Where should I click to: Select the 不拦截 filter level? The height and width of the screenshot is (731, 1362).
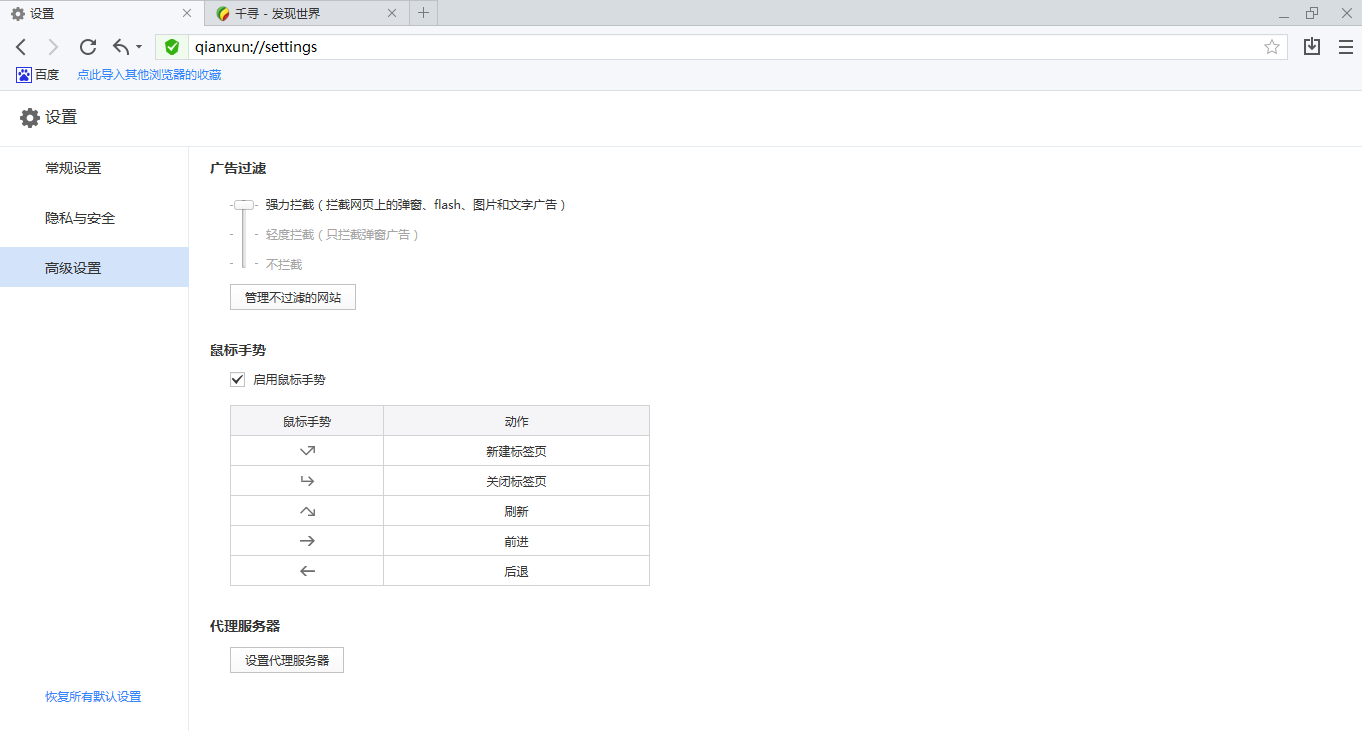(283, 265)
